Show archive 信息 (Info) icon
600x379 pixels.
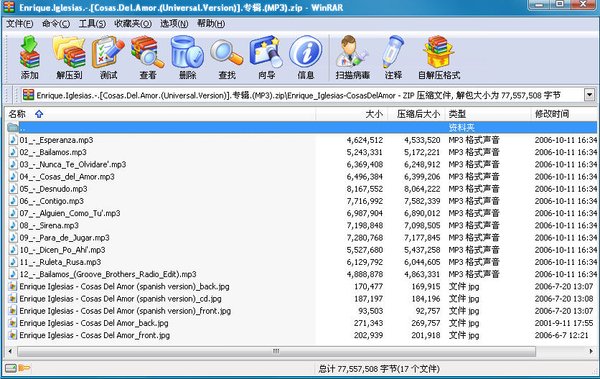[x=305, y=51]
